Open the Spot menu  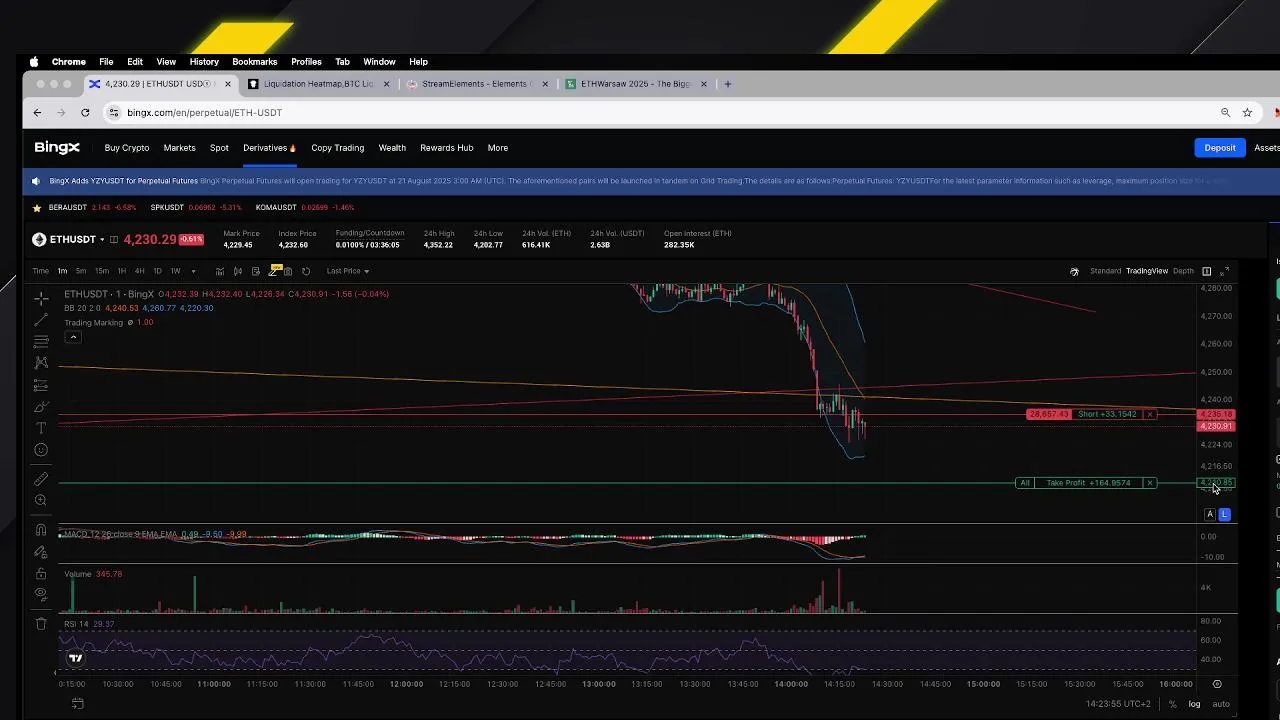219,148
